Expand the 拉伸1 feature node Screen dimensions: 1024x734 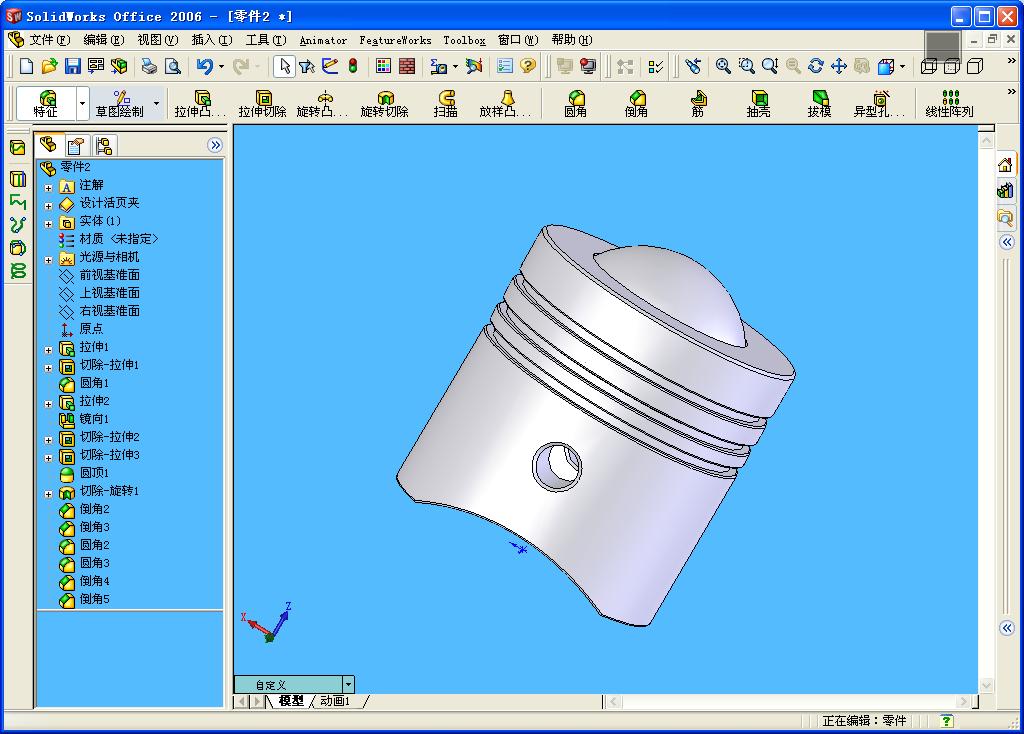pos(48,350)
